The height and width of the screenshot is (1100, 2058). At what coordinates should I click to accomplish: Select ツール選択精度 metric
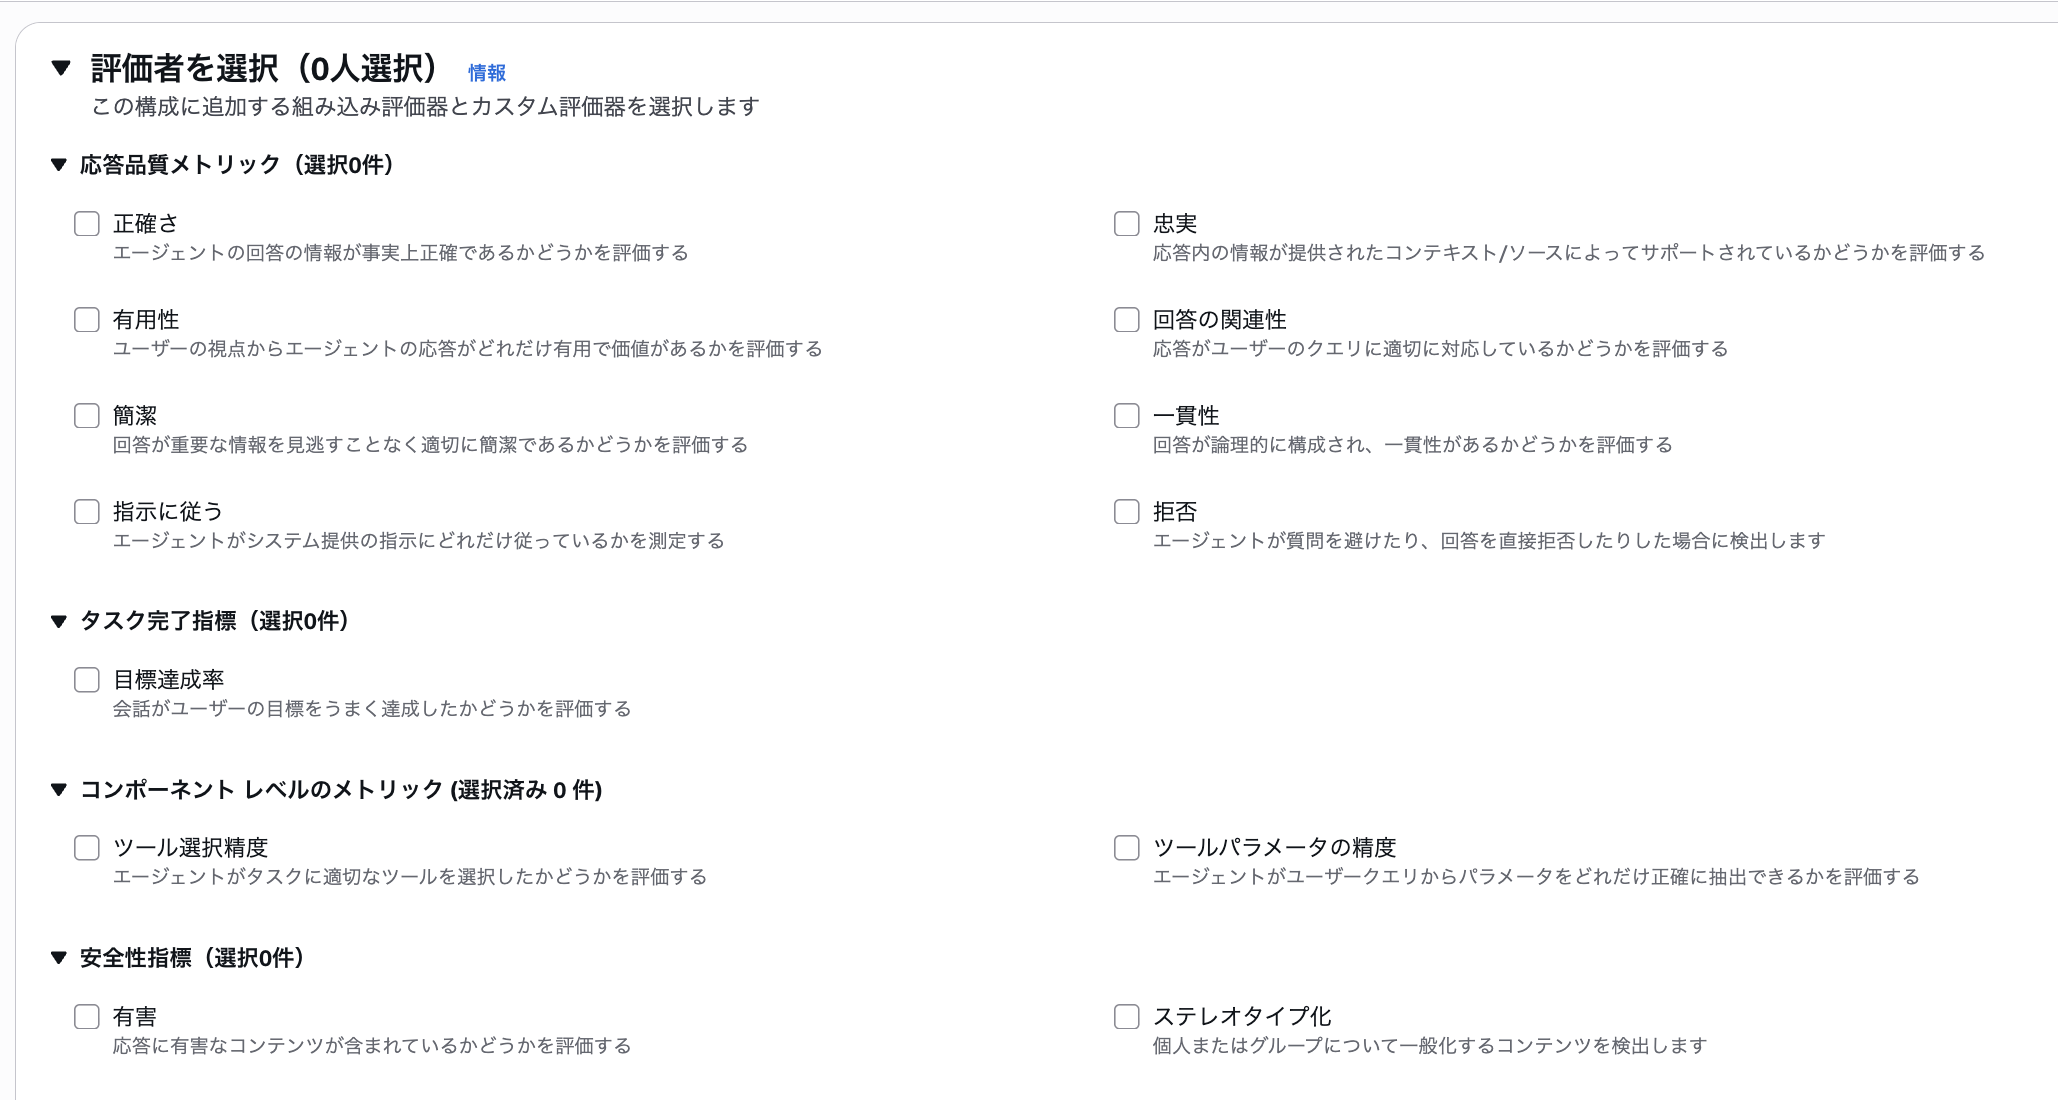[x=87, y=847]
